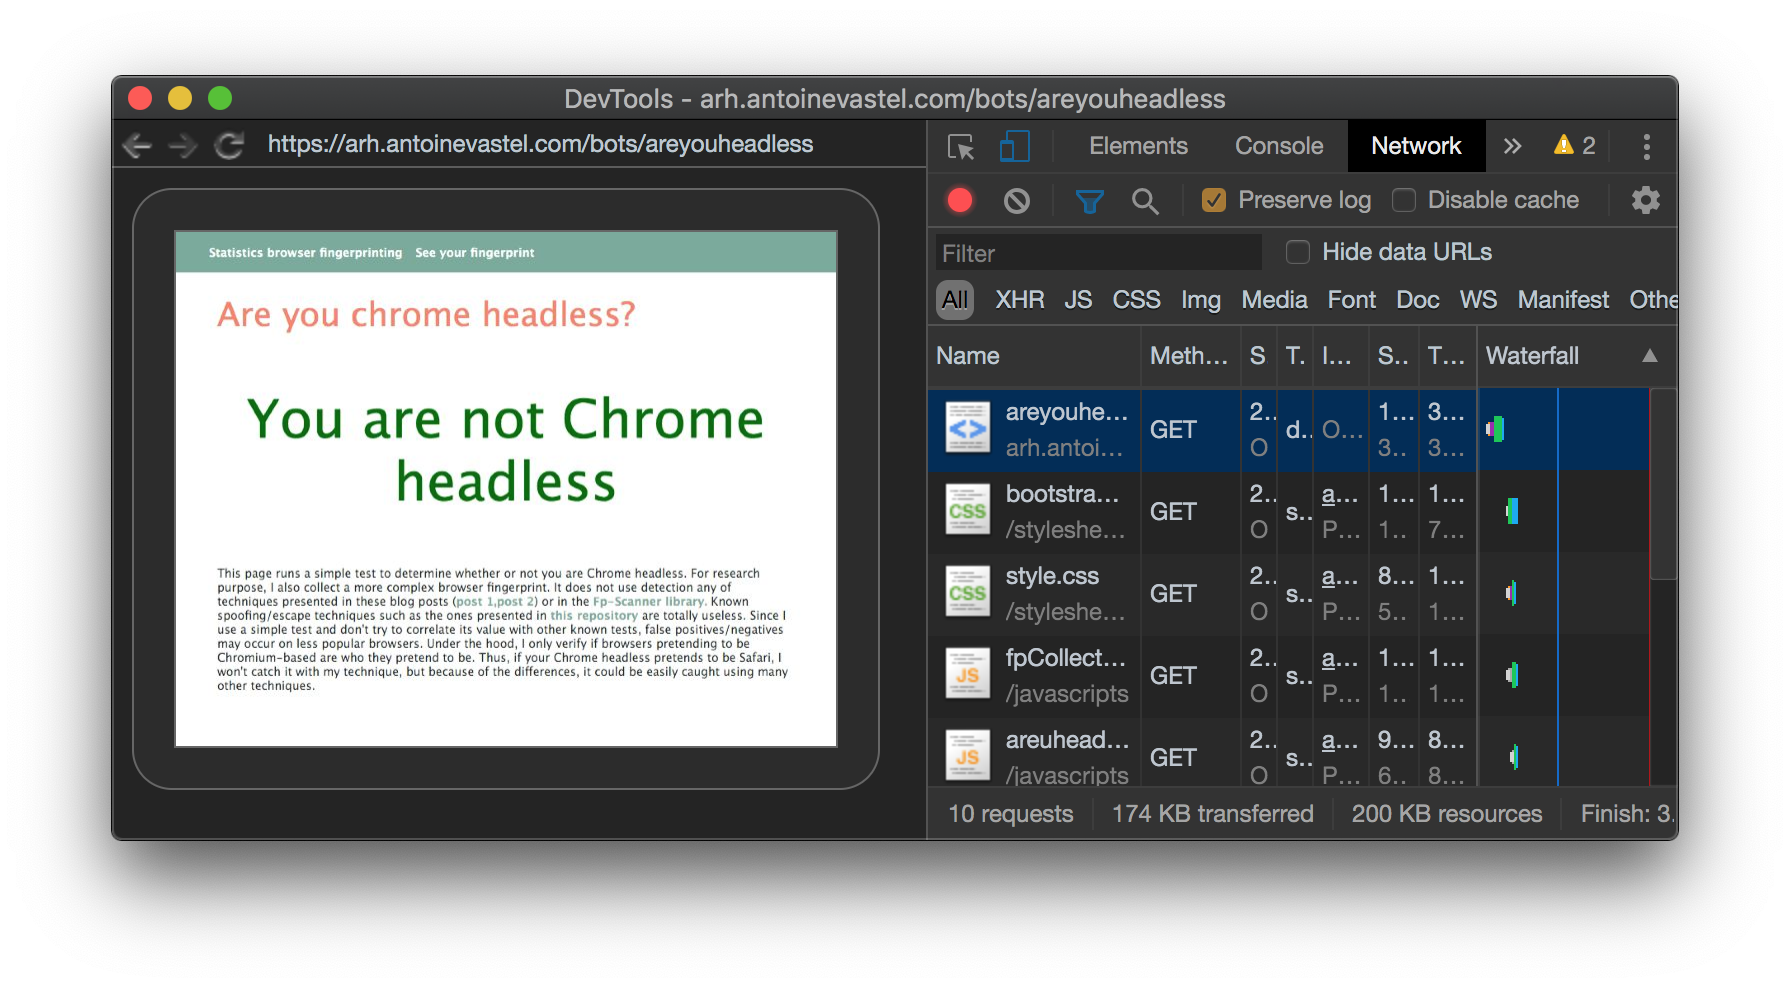Click the waterfall bar of areyouheadless request

pos(1495,429)
